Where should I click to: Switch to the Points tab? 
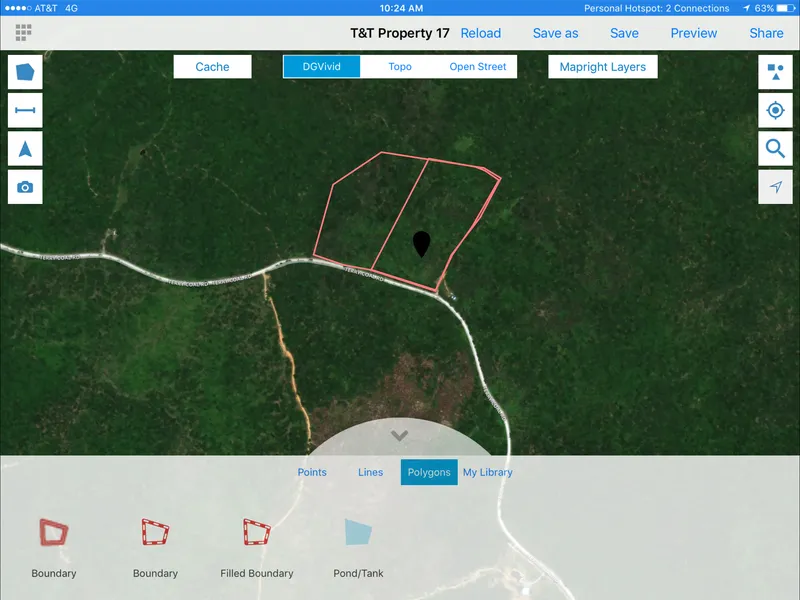pos(312,472)
